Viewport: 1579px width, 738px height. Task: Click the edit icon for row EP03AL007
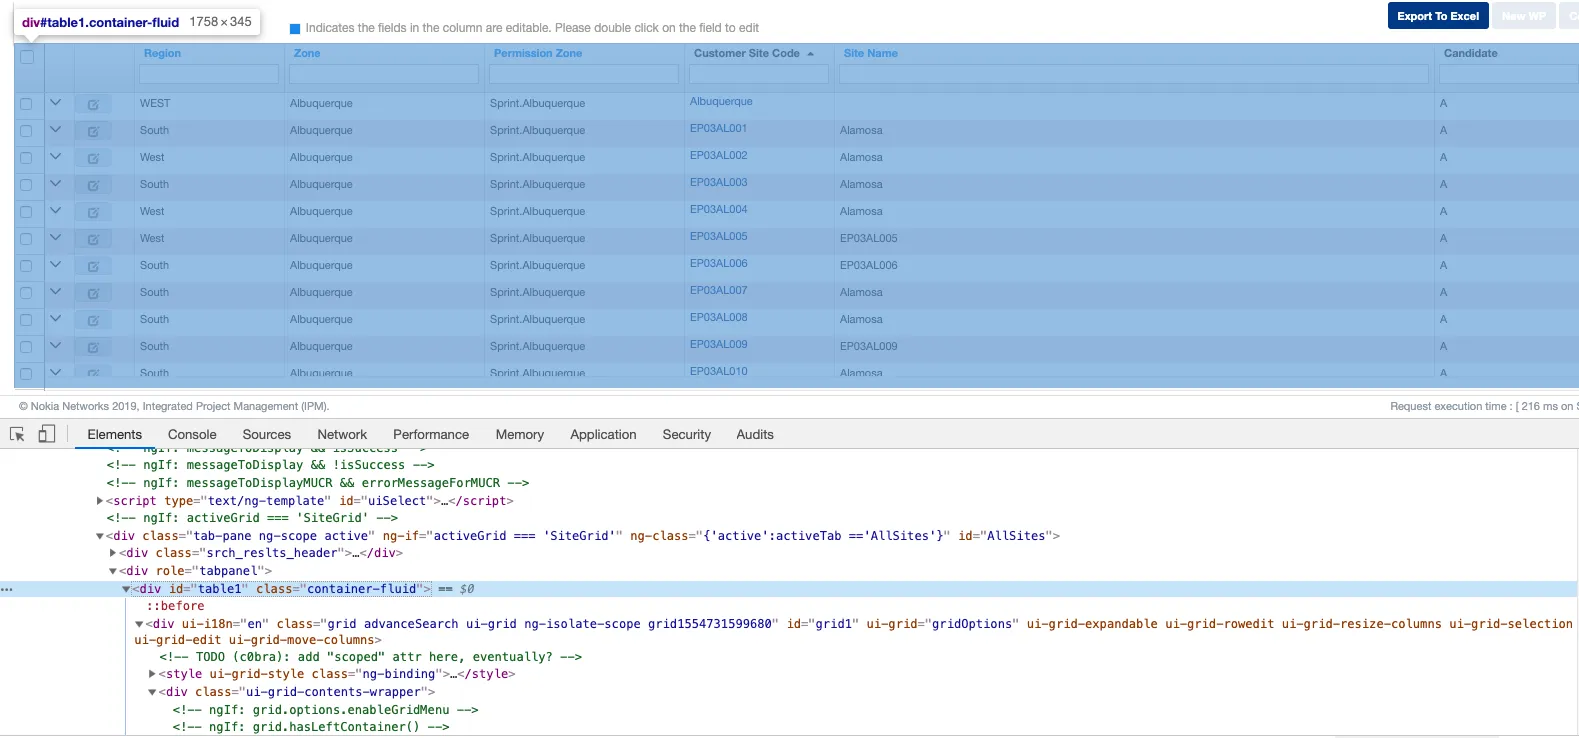(x=93, y=293)
